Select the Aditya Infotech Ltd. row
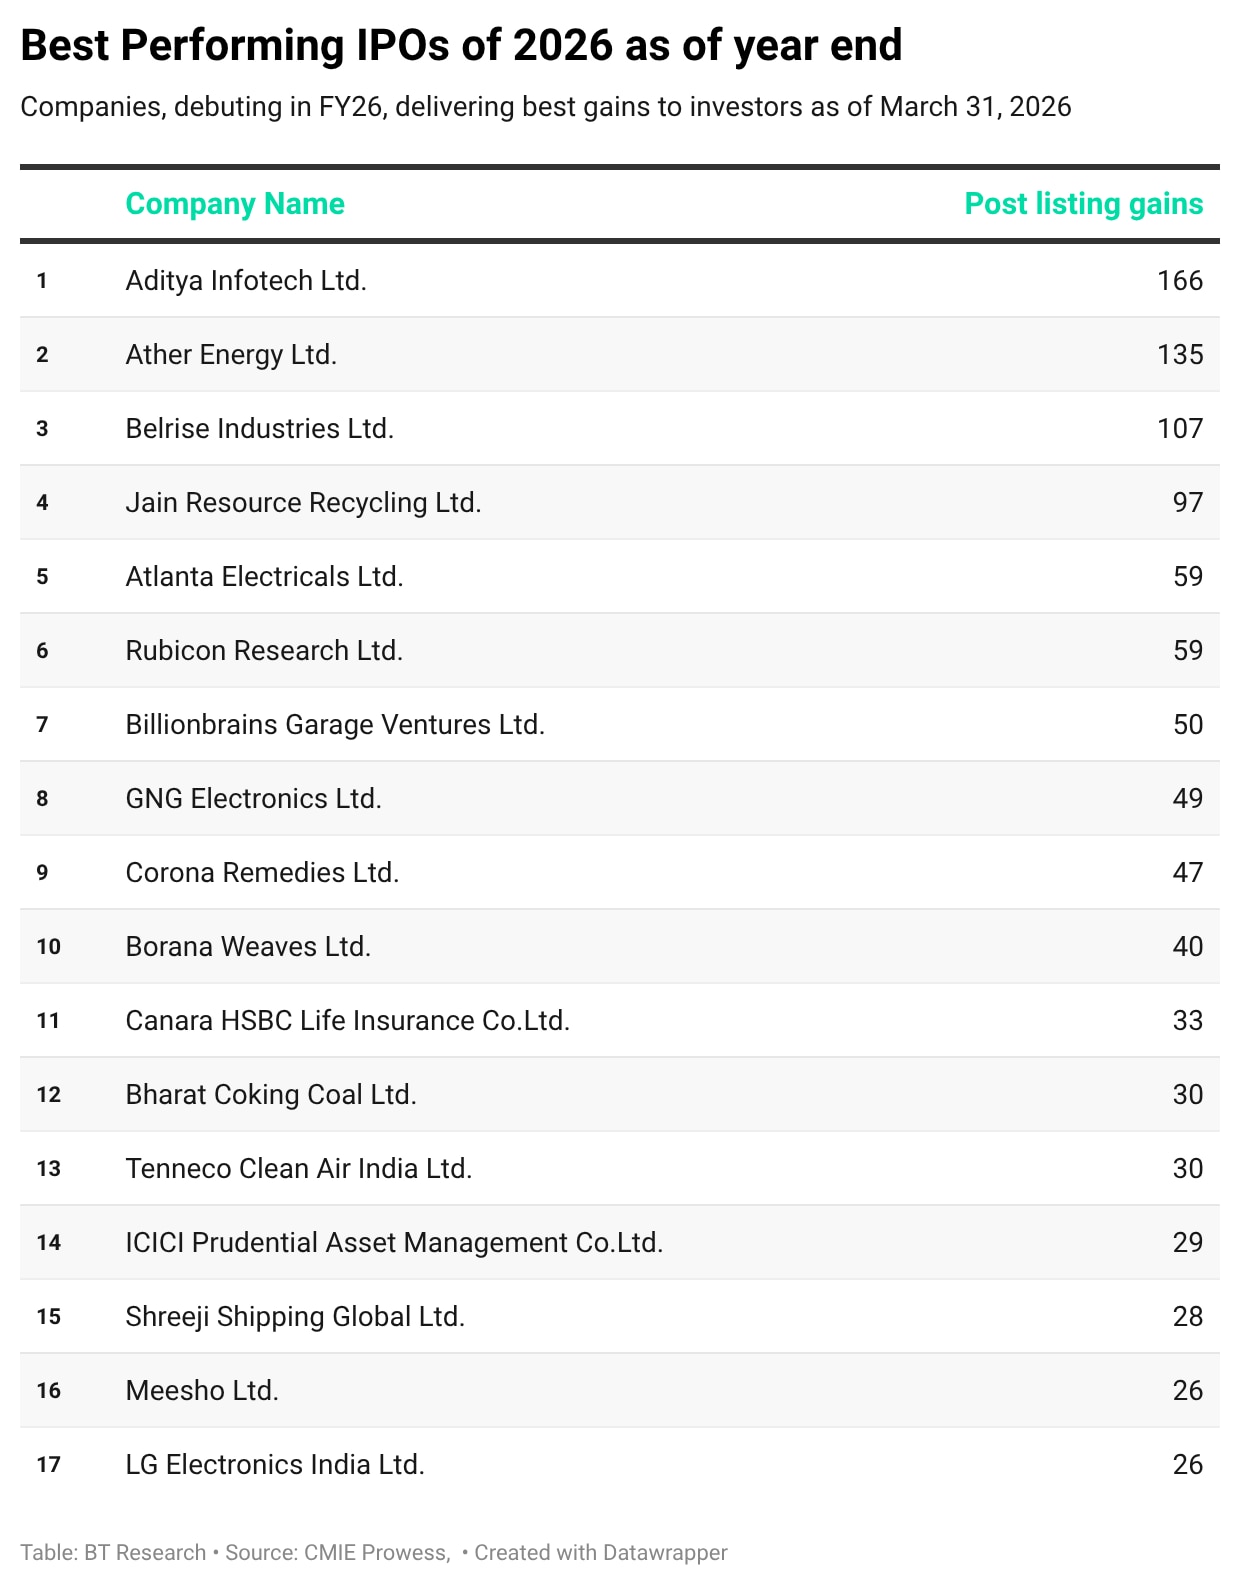The image size is (1240, 1586). [x=246, y=281]
